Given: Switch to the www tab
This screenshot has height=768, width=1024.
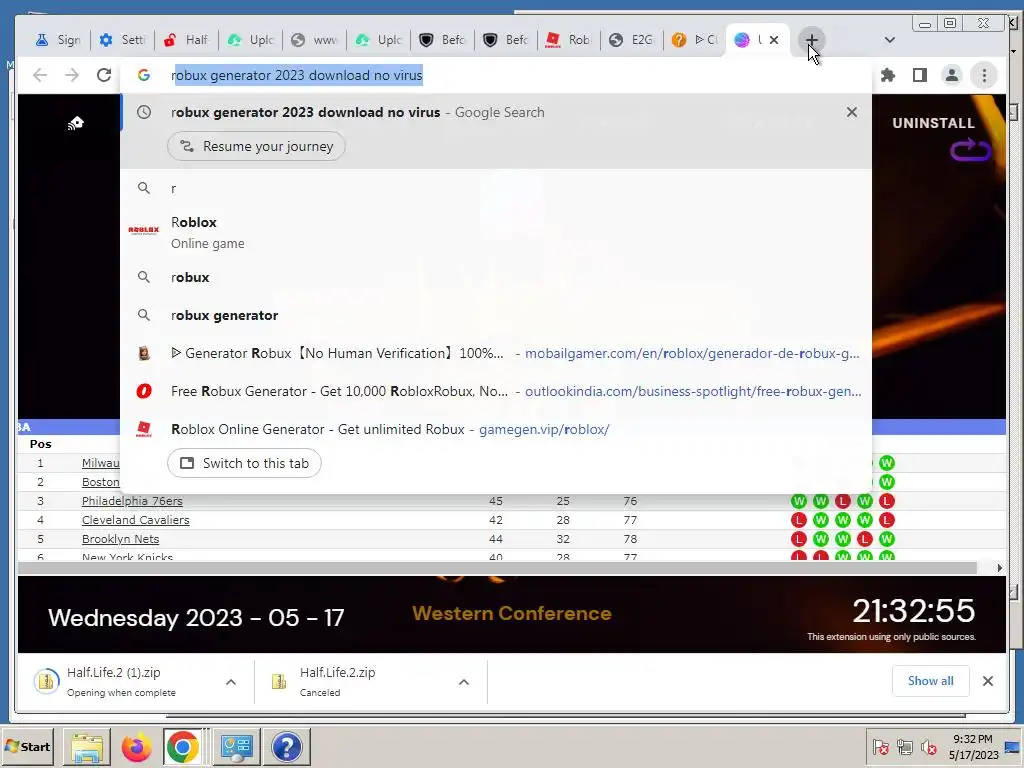Looking at the screenshot, I should (x=314, y=40).
